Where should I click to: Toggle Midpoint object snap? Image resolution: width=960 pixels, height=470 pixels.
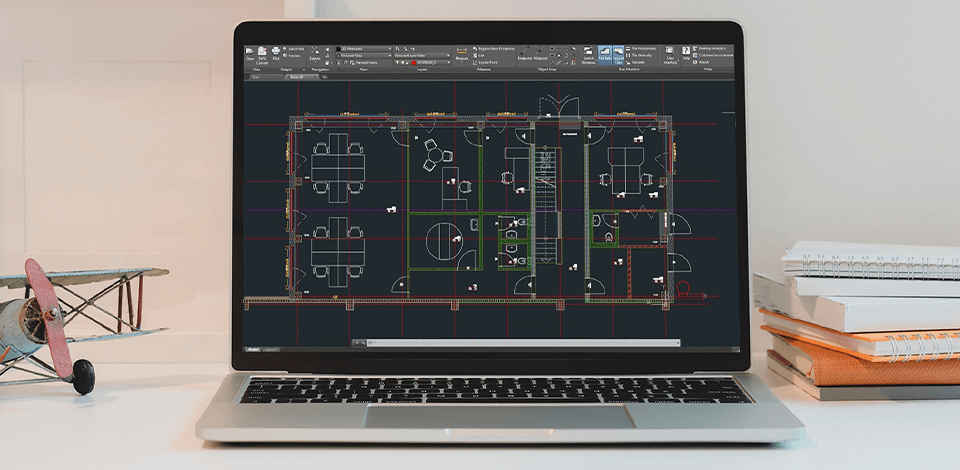pyautogui.click(x=540, y=53)
